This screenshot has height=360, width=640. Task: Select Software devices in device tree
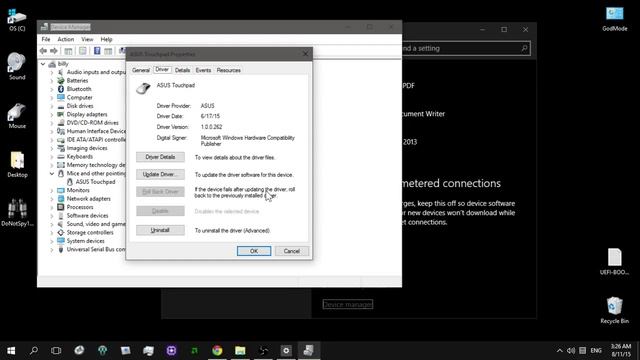click(x=87, y=216)
